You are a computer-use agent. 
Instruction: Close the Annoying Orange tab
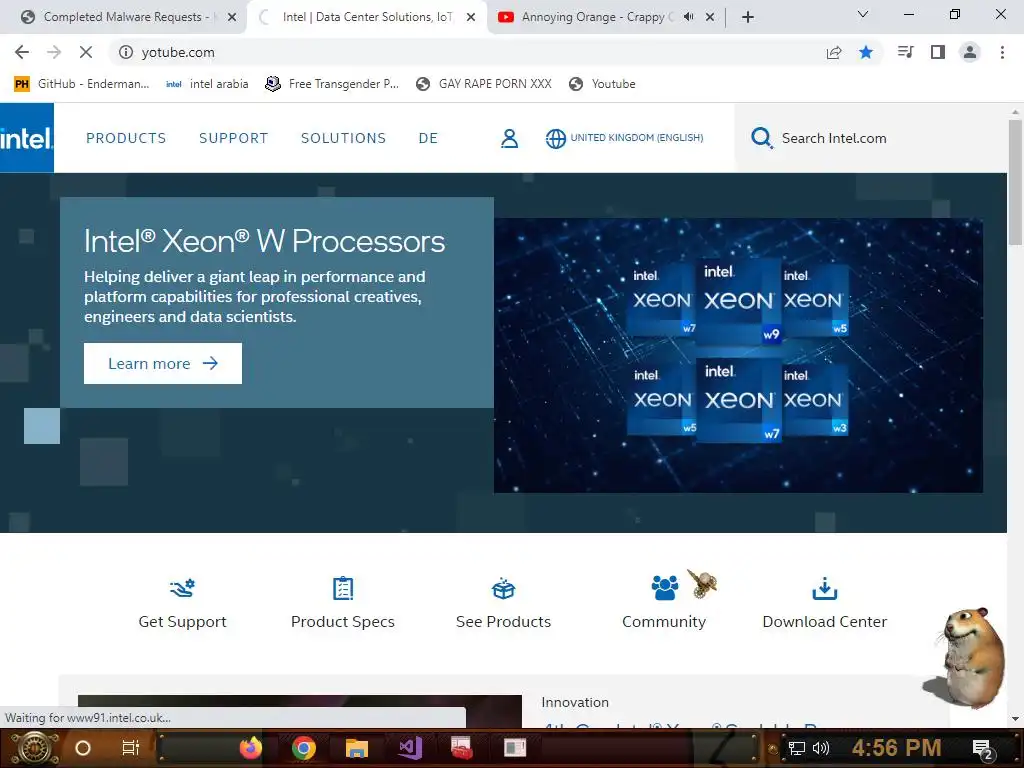pos(710,17)
